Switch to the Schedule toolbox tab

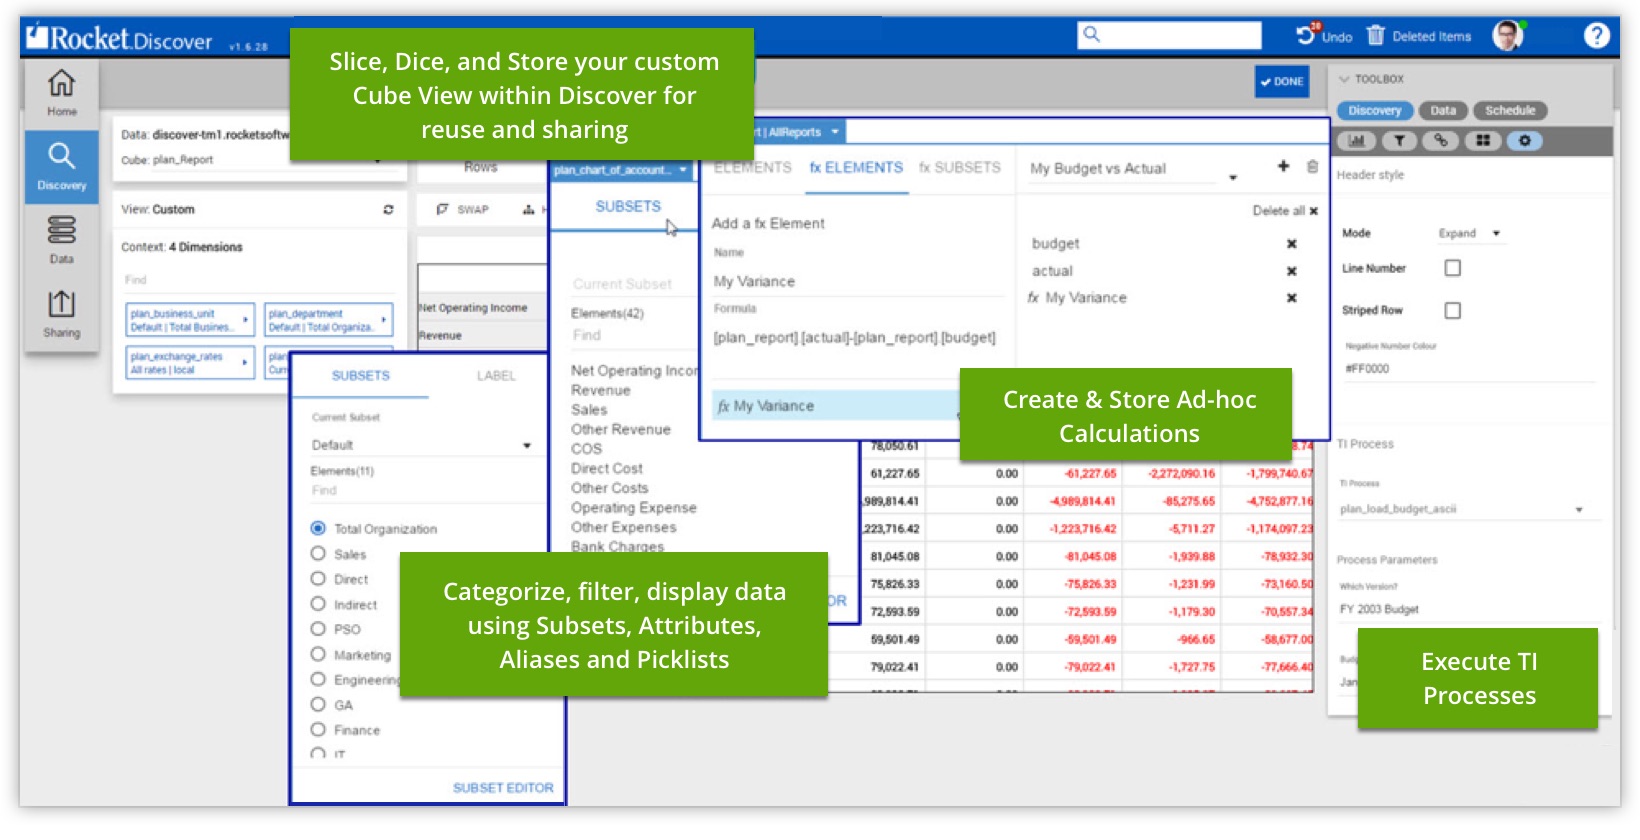(x=1509, y=111)
